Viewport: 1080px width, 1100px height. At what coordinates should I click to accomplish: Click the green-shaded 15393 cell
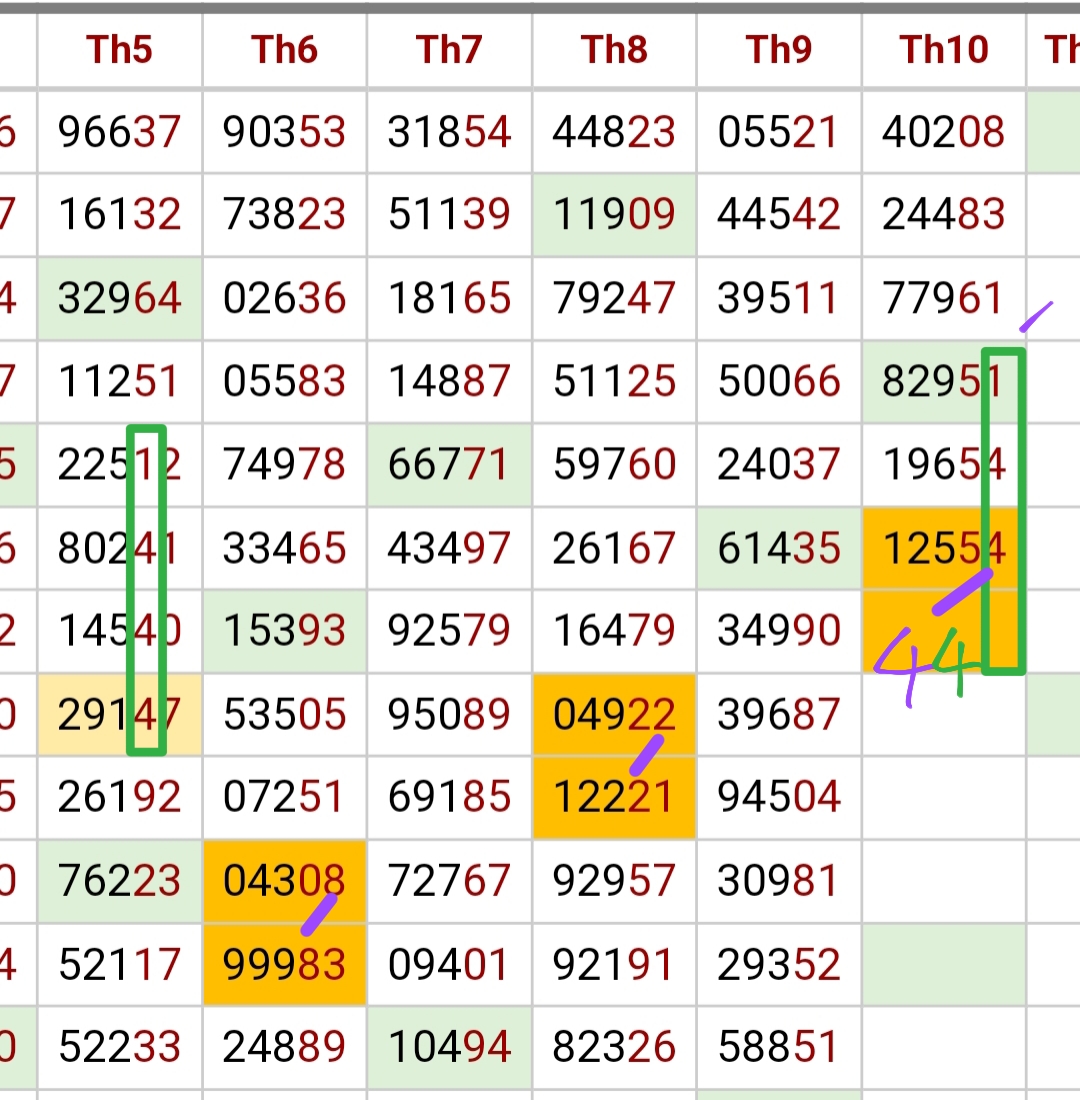point(284,631)
